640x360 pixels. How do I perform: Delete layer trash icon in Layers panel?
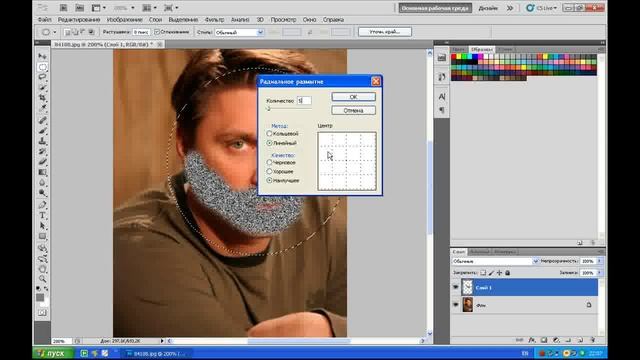[593, 340]
